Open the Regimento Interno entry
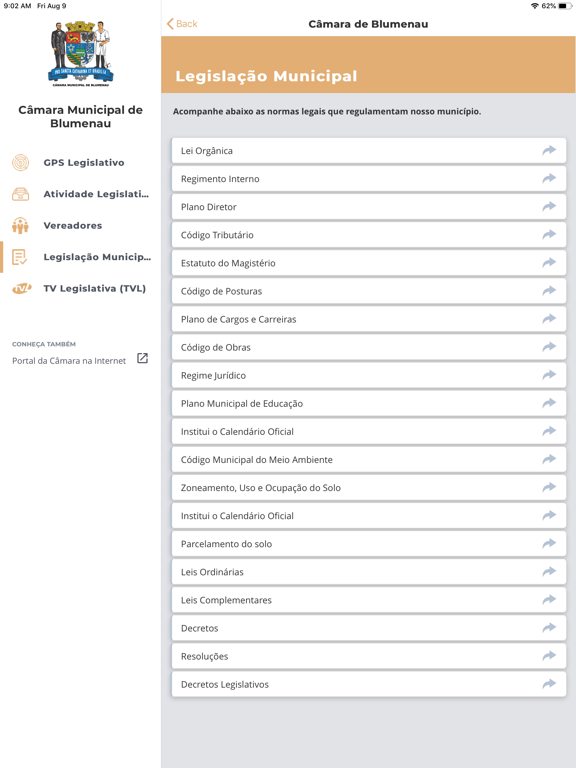The height and width of the screenshot is (768, 576). point(369,179)
